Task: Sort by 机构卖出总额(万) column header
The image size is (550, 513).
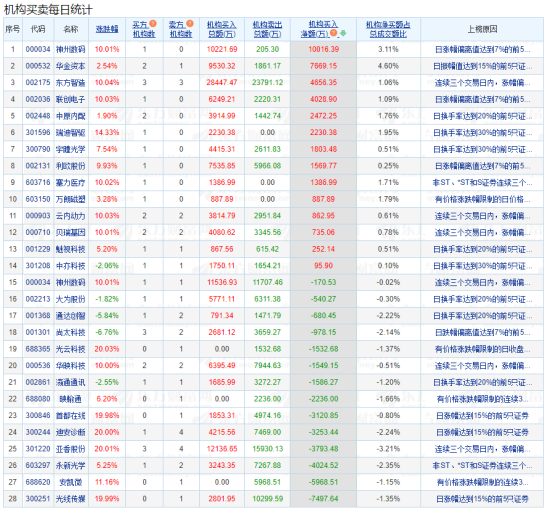Action: [267, 29]
